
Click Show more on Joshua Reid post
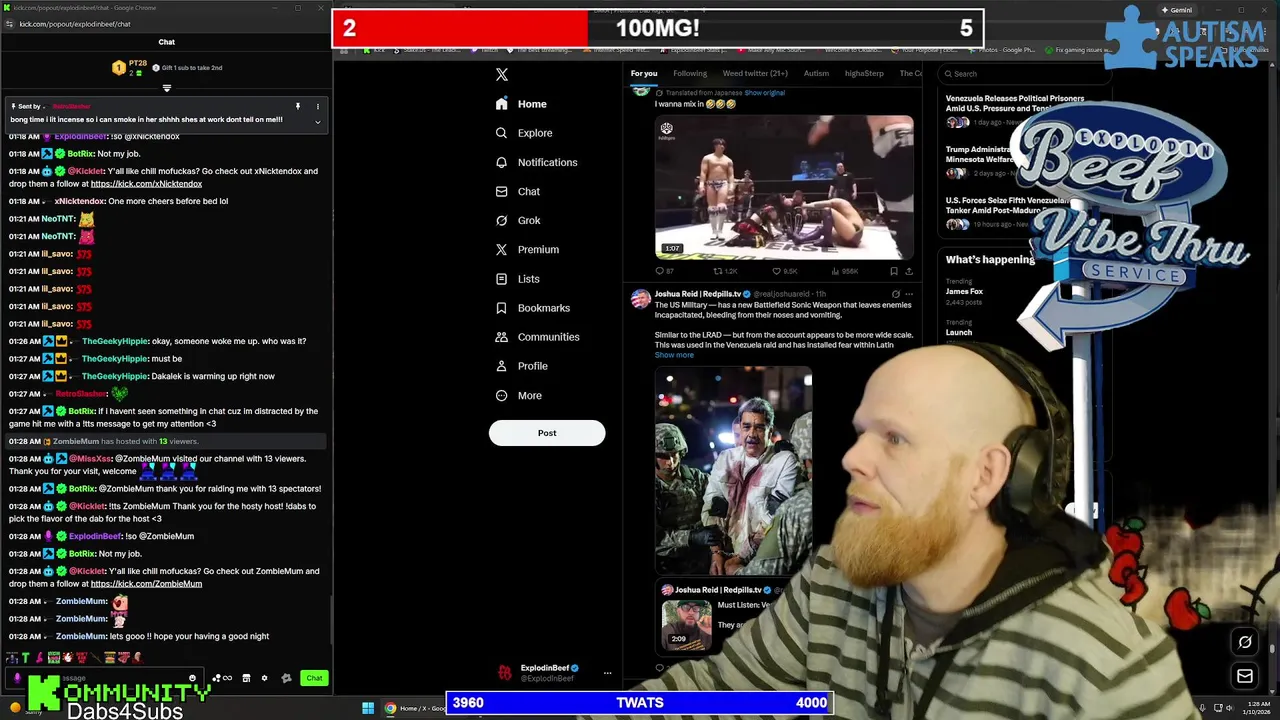pos(674,355)
